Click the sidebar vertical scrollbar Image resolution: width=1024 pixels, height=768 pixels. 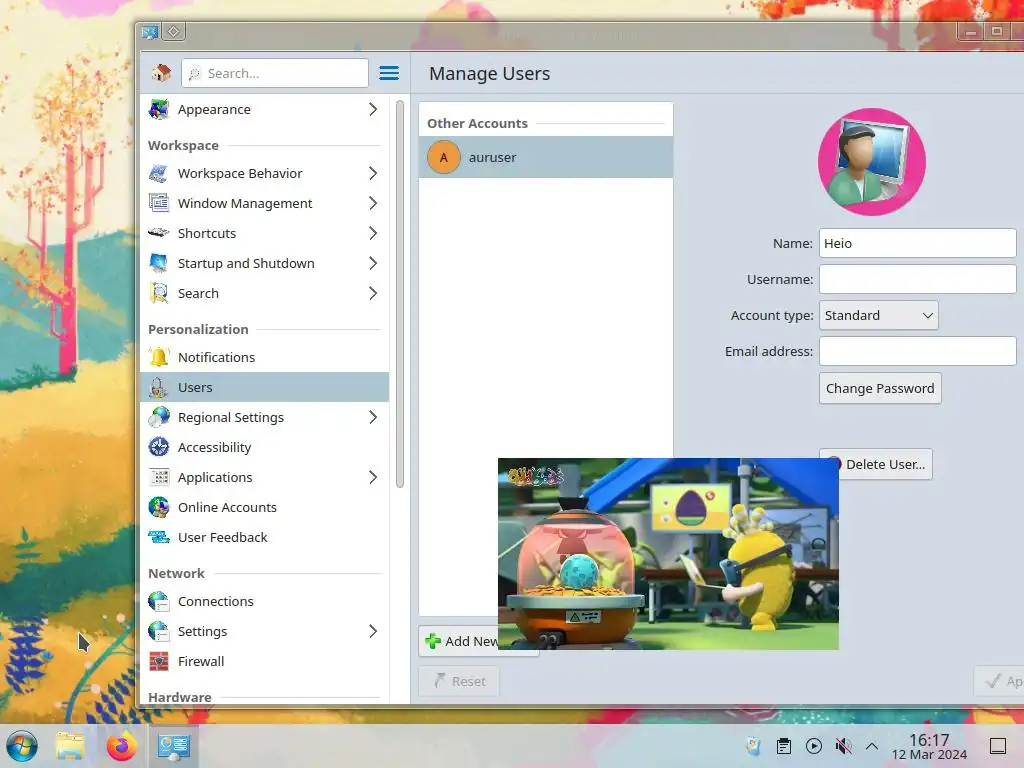[400, 294]
